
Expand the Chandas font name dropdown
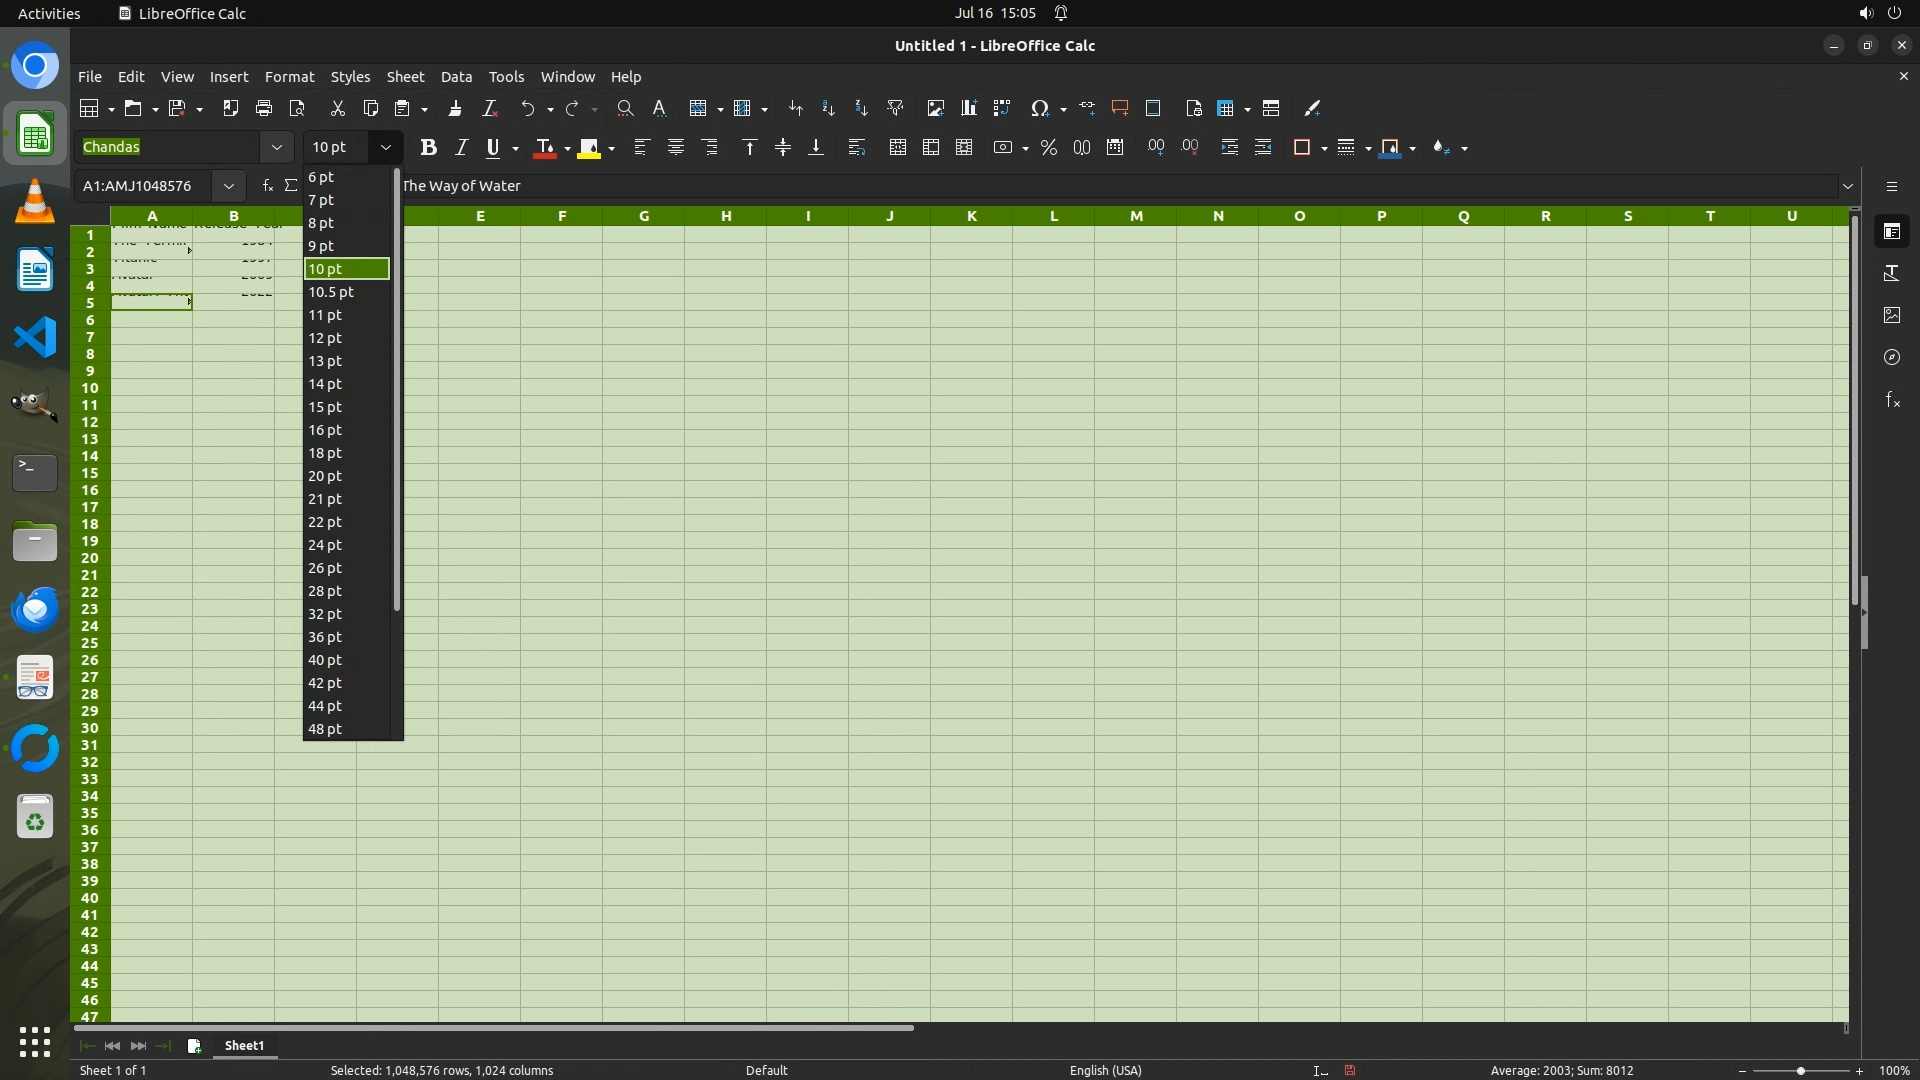[x=277, y=147]
